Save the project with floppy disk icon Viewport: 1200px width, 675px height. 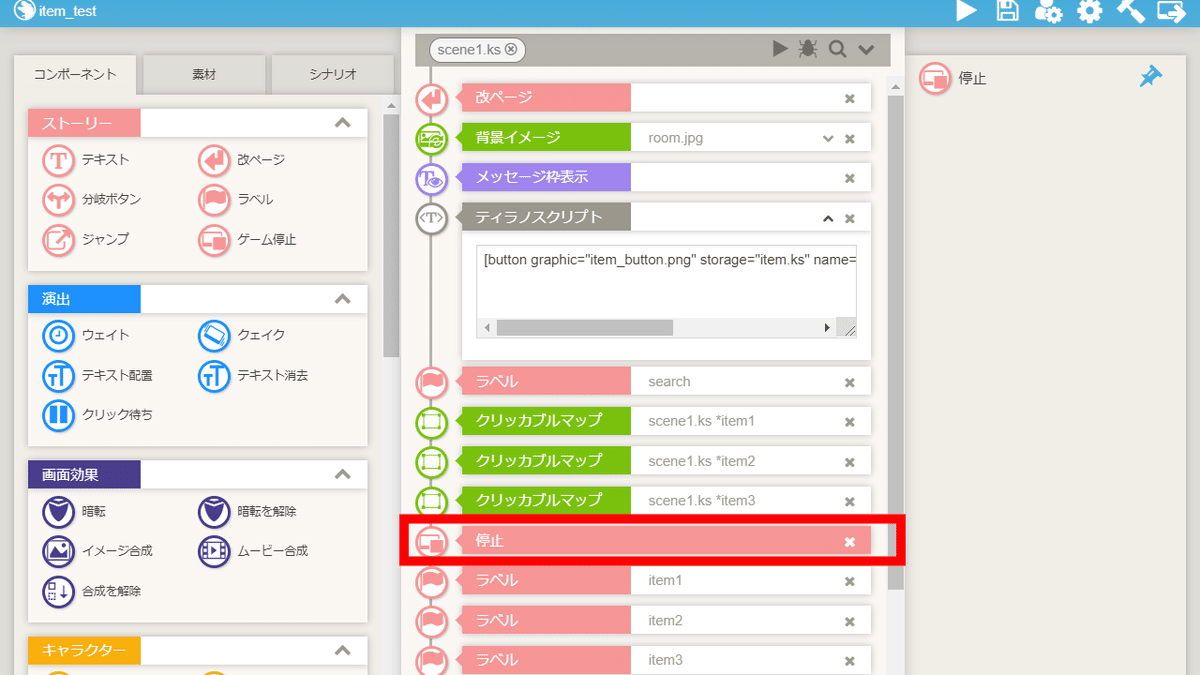tap(1007, 11)
